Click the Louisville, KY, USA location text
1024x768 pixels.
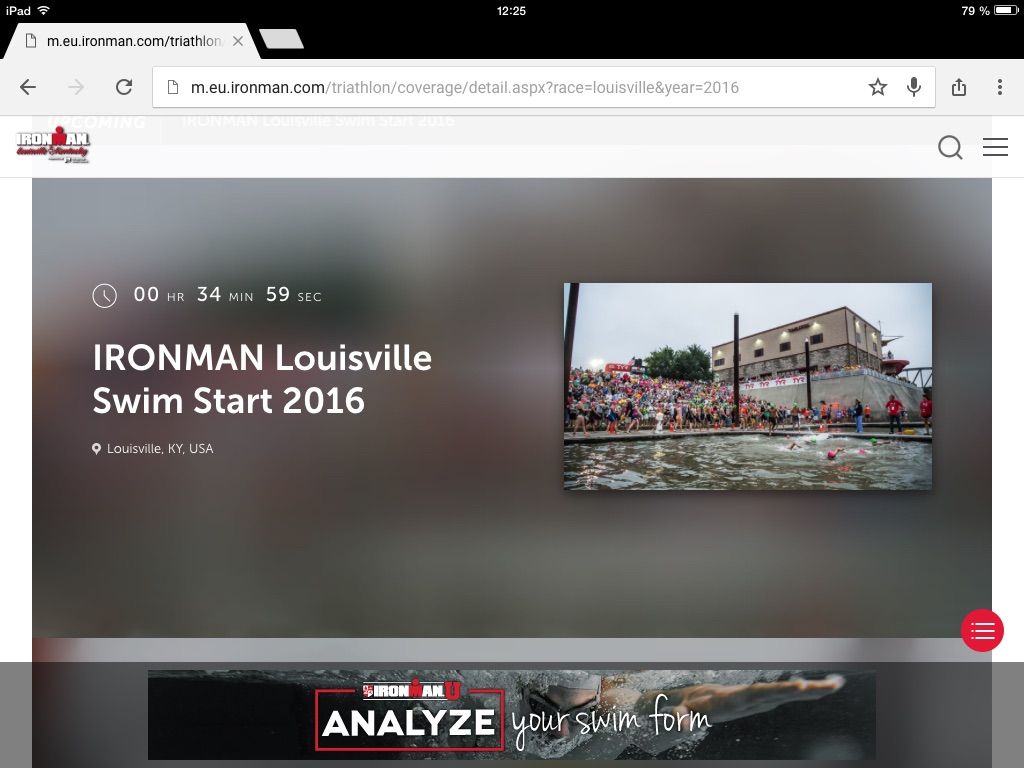(160, 449)
